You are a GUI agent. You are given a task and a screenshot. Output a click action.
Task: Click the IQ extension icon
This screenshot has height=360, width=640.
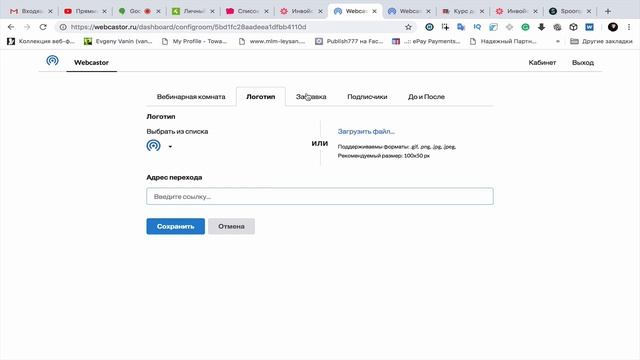[x=477, y=27]
